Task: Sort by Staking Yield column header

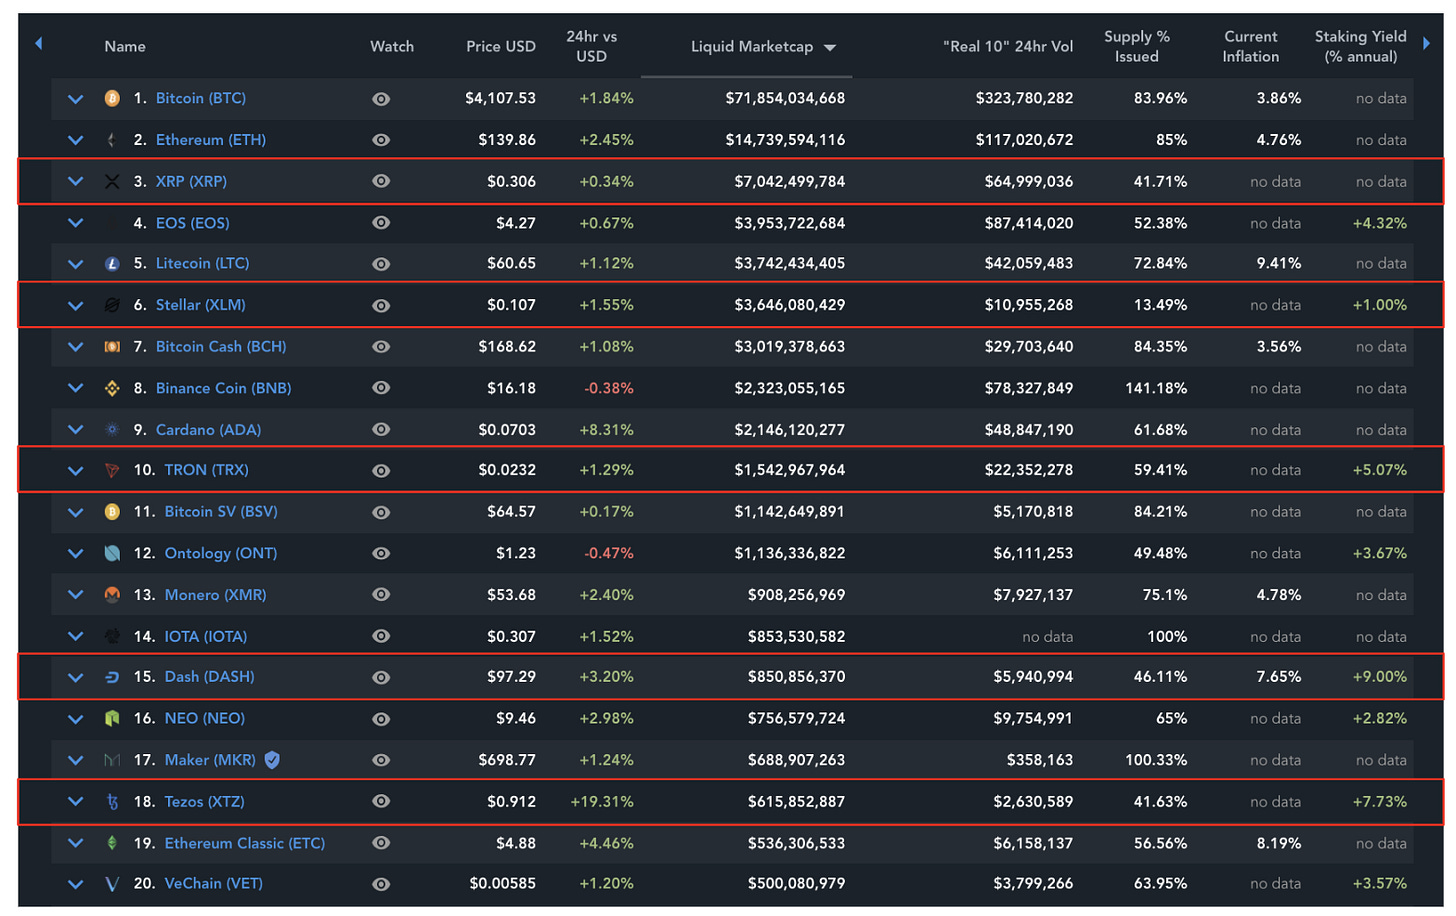Action: (x=1360, y=47)
